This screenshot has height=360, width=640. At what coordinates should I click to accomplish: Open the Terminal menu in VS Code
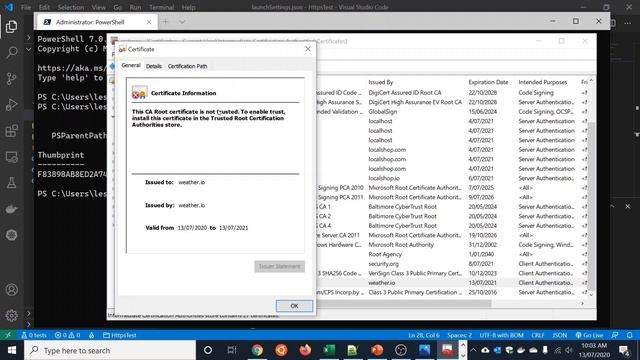click(x=161, y=7)
